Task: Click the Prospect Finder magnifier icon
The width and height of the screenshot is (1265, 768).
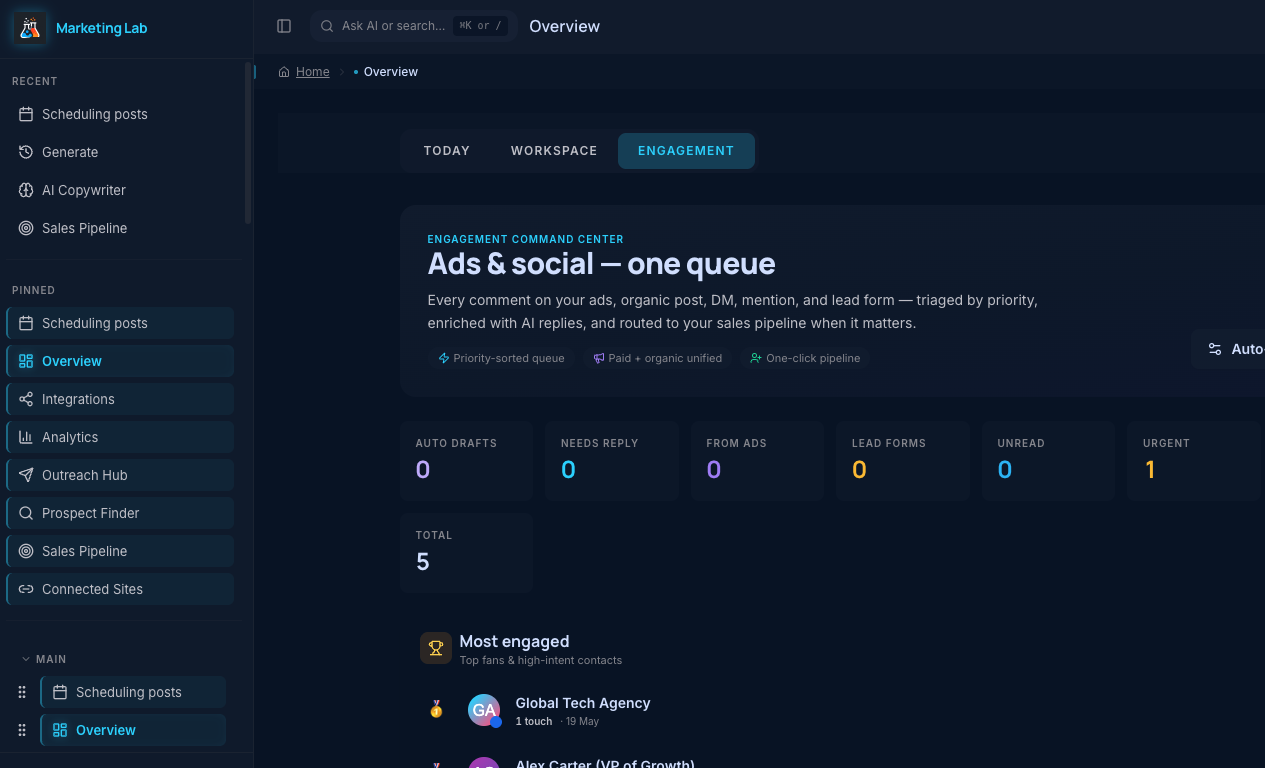Action: tap(26, 513)
